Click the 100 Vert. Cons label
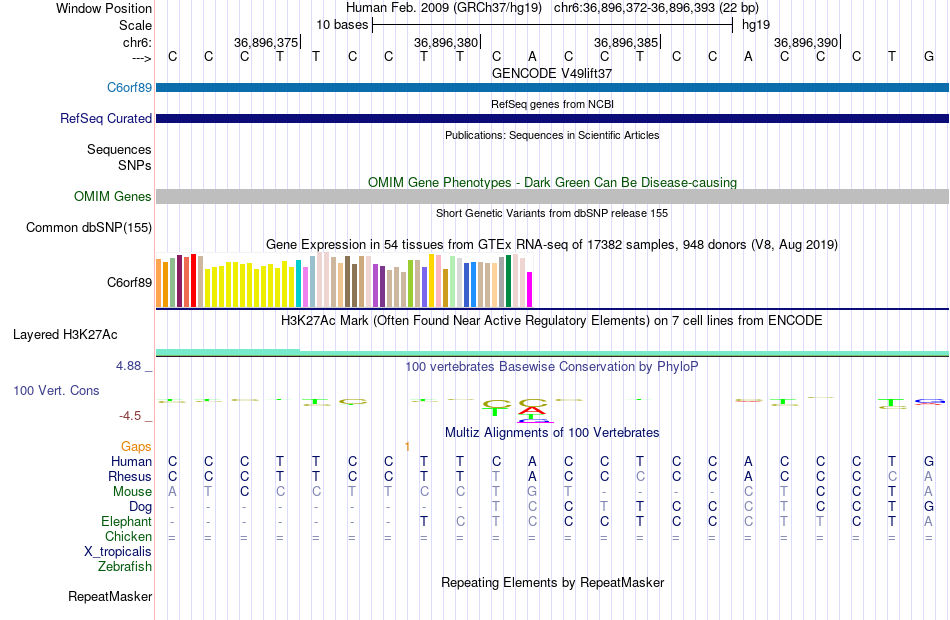 pyautogui.click(x=56, y=390)
